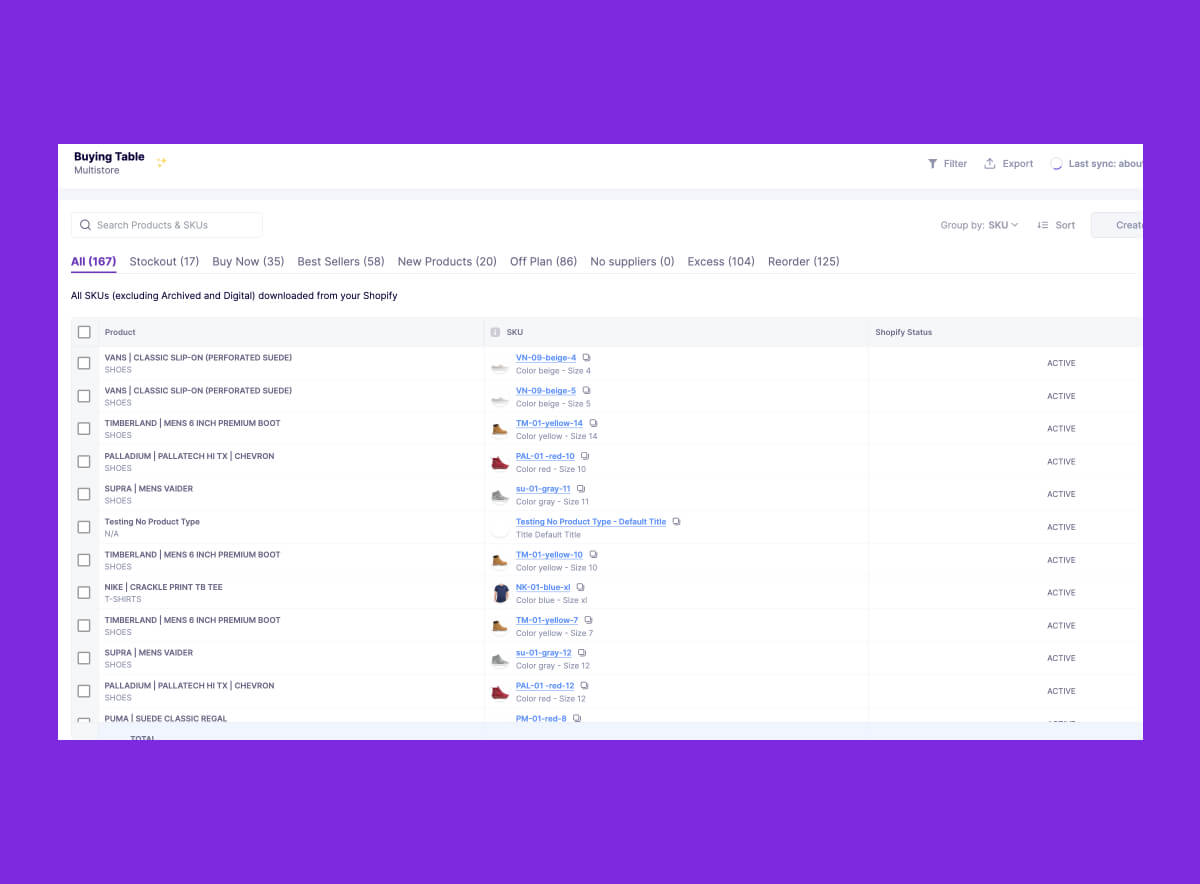The image size is (1200, 884).
Task: Copy Testing No Product Type SKU icon
Action: point(676,522)
